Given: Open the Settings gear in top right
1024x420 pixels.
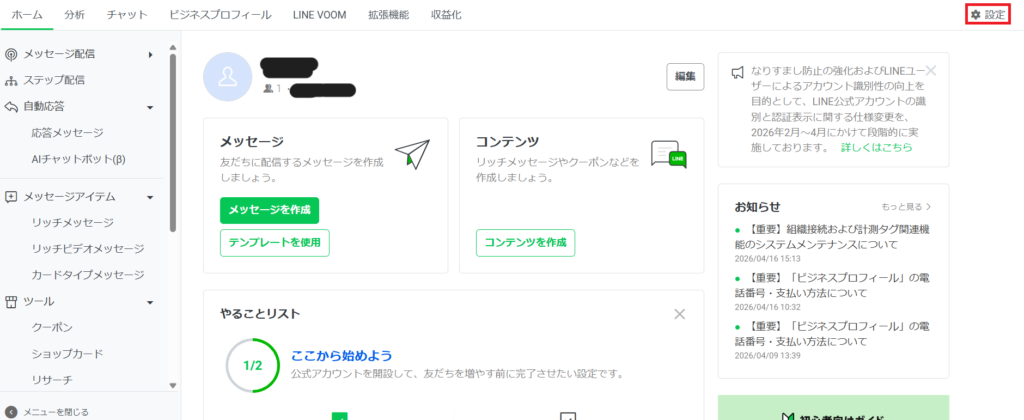Looking at the screenshot, I should (988, 15).
